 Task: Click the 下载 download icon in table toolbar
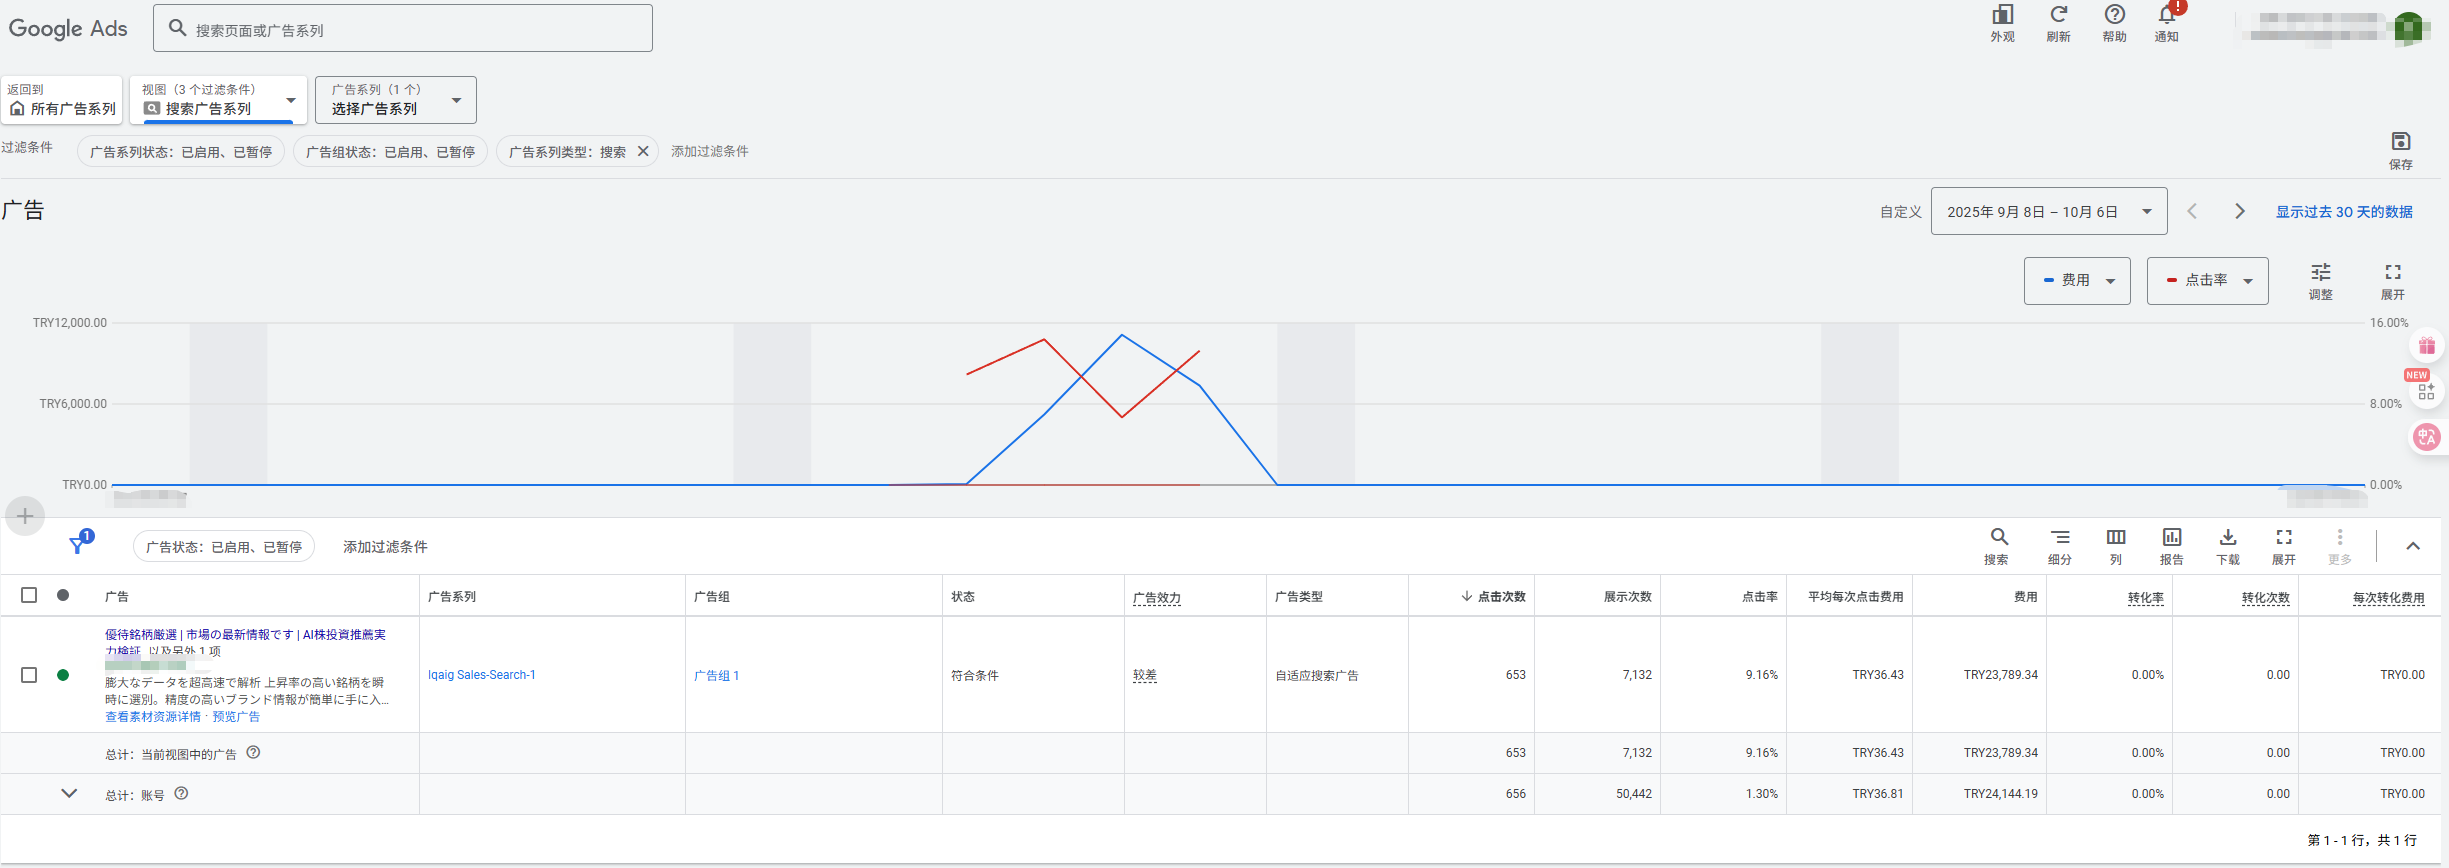2228,538
